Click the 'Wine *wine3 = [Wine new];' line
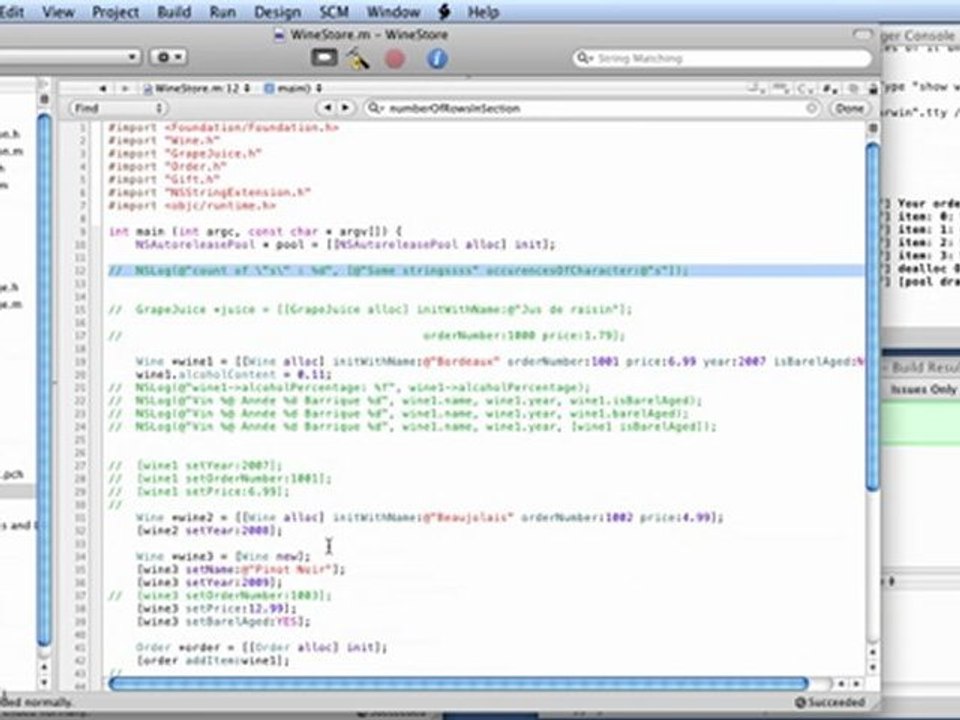The image size is (960, 720). pos(223,556)
